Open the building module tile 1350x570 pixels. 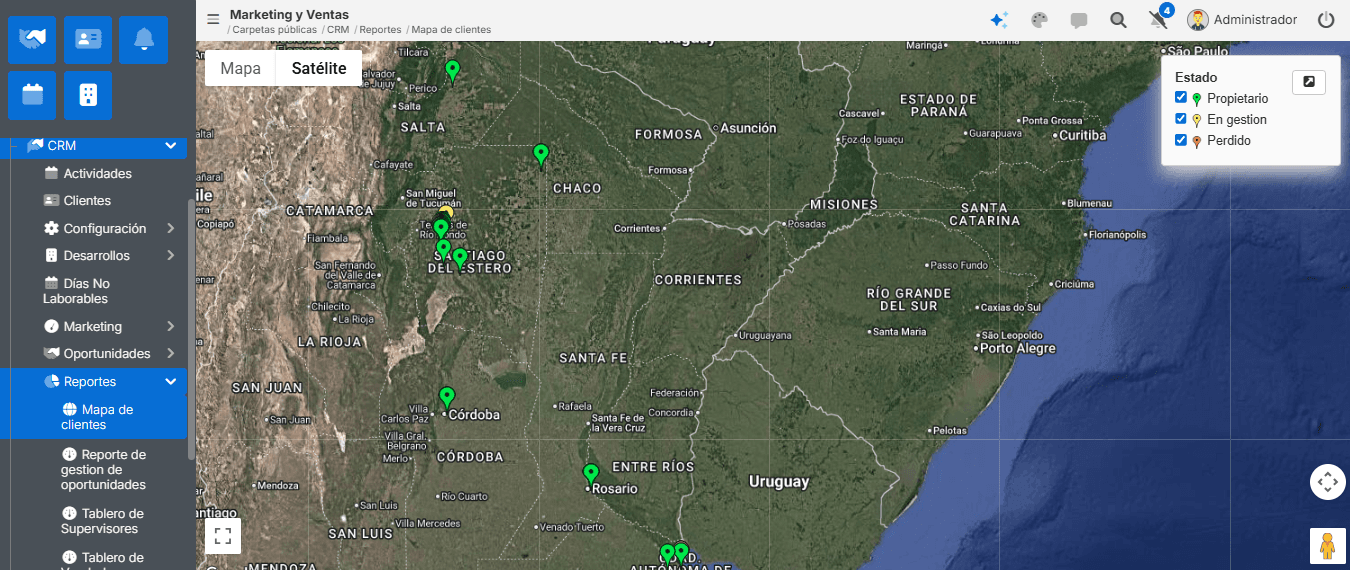[x=88, y=95]
